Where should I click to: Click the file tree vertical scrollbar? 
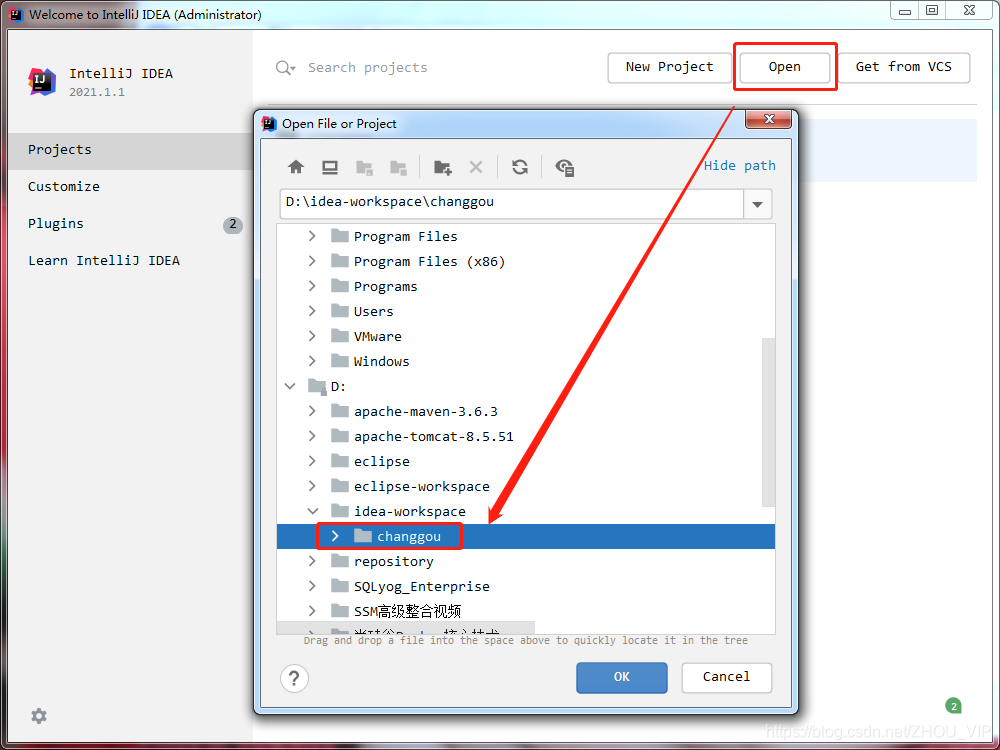click(768, 422)
